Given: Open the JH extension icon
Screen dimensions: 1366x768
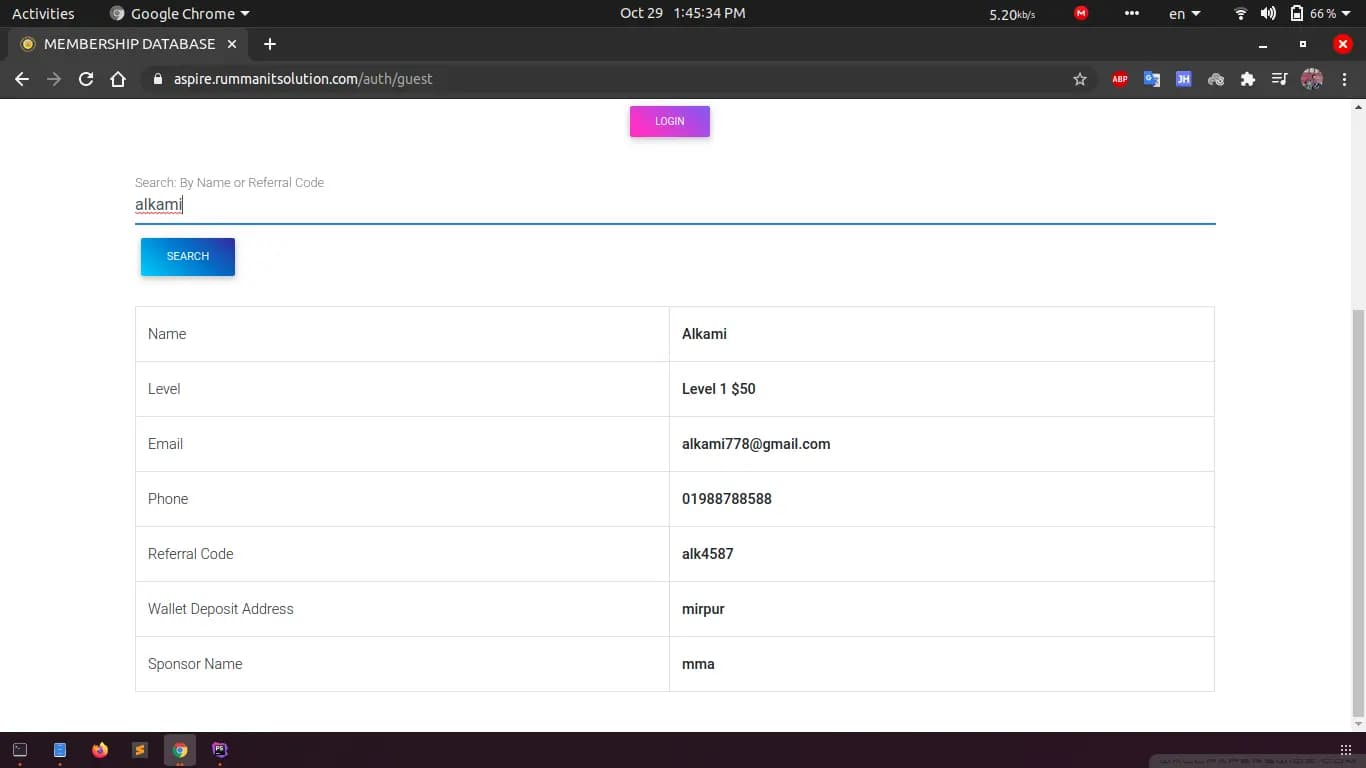Looking at the screenshot, I should [x=1184, y=79].
